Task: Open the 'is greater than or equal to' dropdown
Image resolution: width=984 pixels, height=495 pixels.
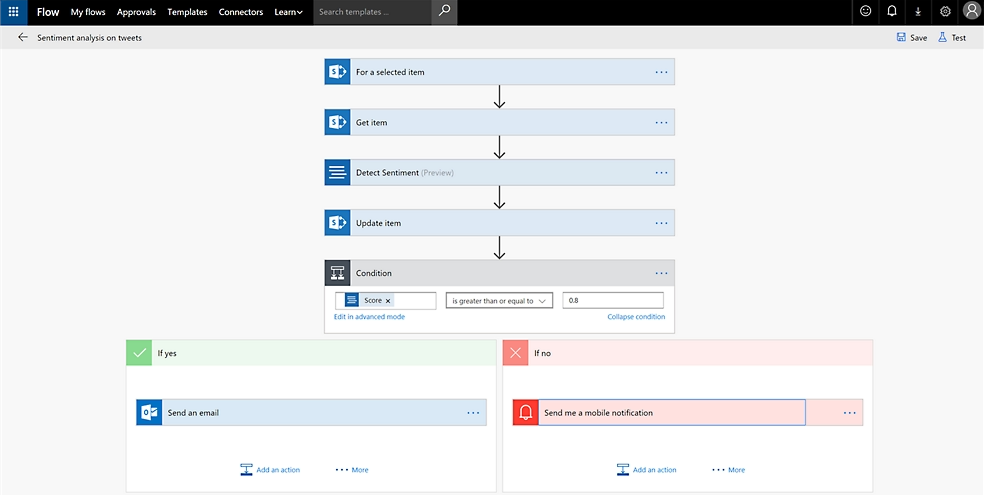Action: pyautogui.click(x=499, y=301)
